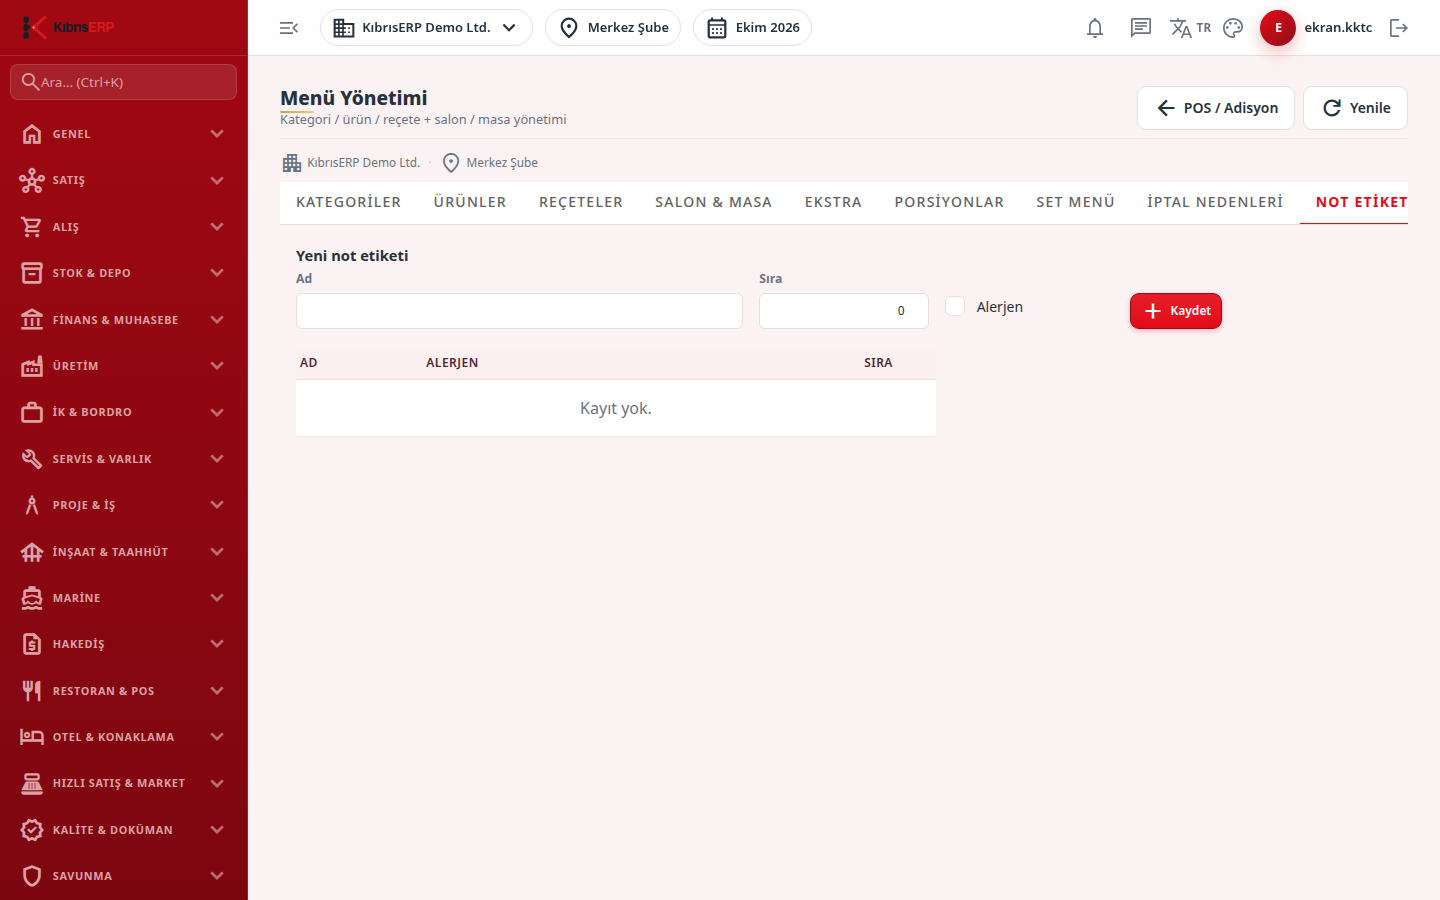1440x900 pixels.
Task: Click the KıbrısERP logo
Action: click(69, 27)
